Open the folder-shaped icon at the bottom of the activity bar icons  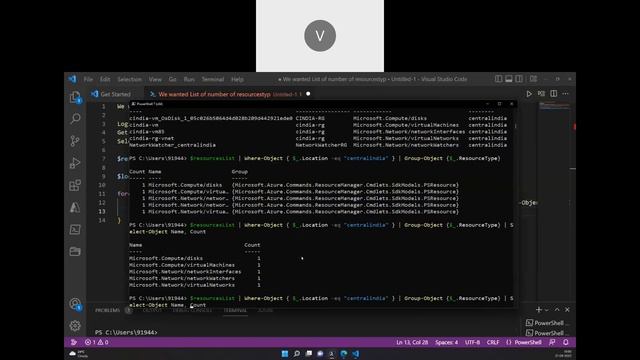(x=75, y=251)
